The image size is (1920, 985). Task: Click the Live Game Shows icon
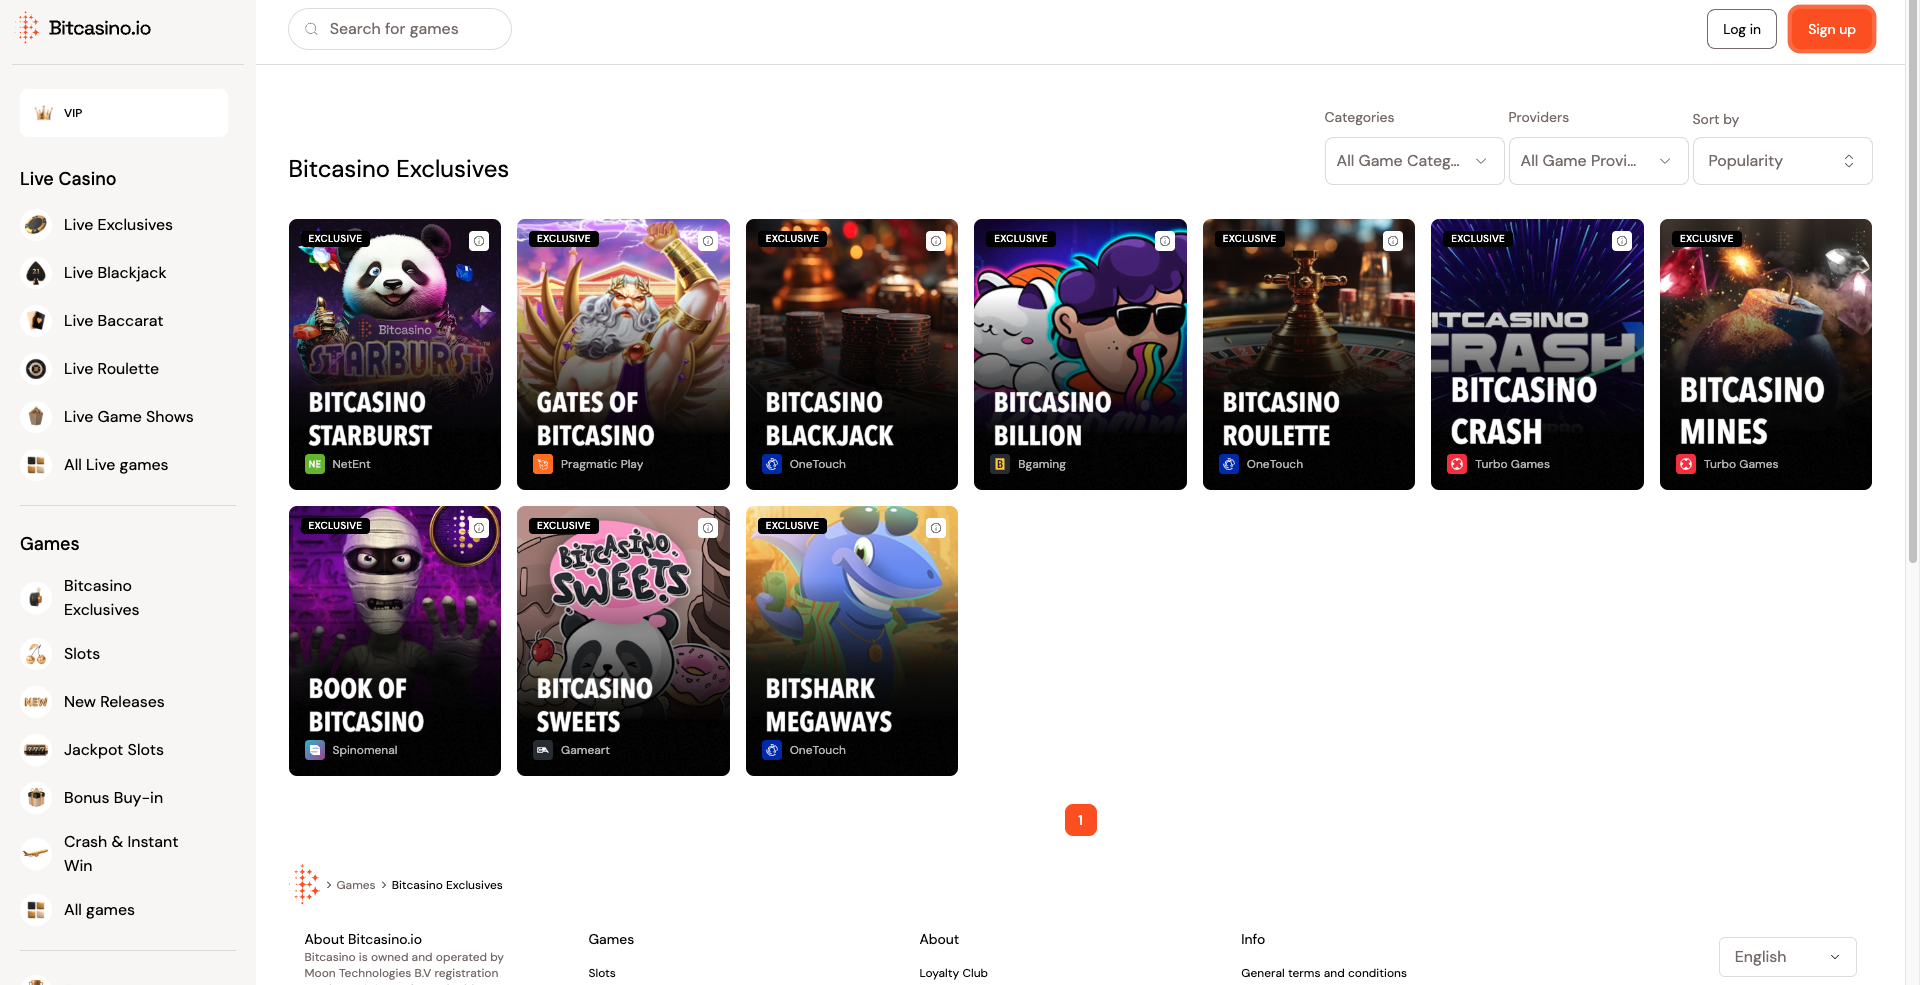pos(36,417)
